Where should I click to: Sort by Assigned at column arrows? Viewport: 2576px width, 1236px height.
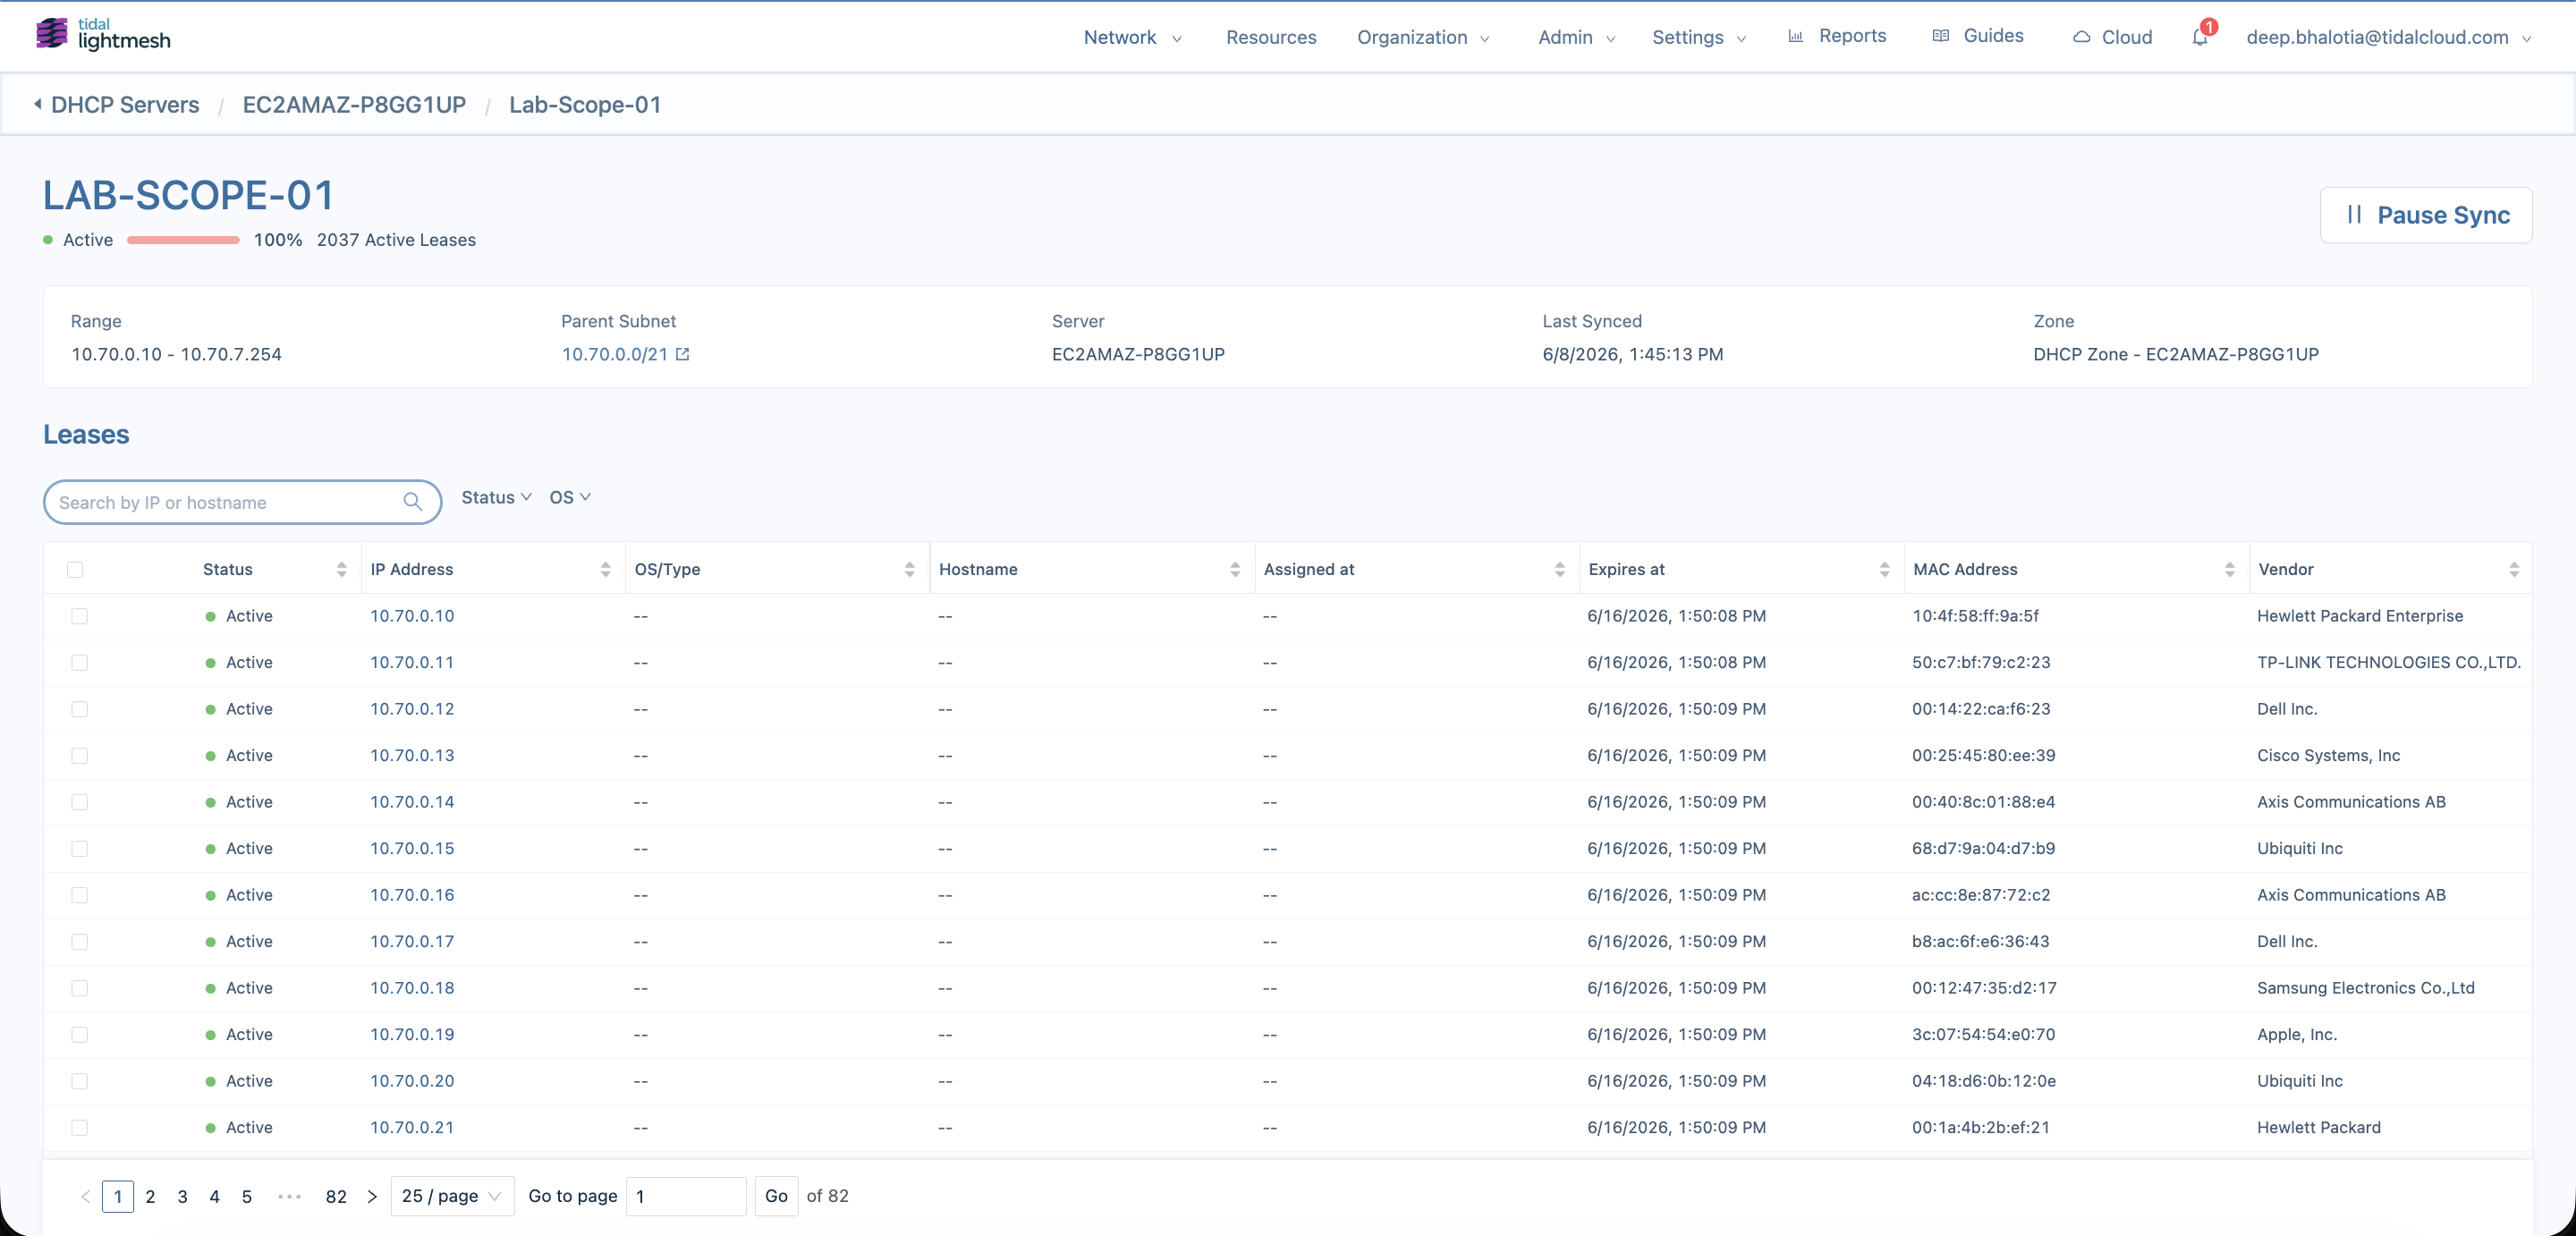pos(1560,569)
